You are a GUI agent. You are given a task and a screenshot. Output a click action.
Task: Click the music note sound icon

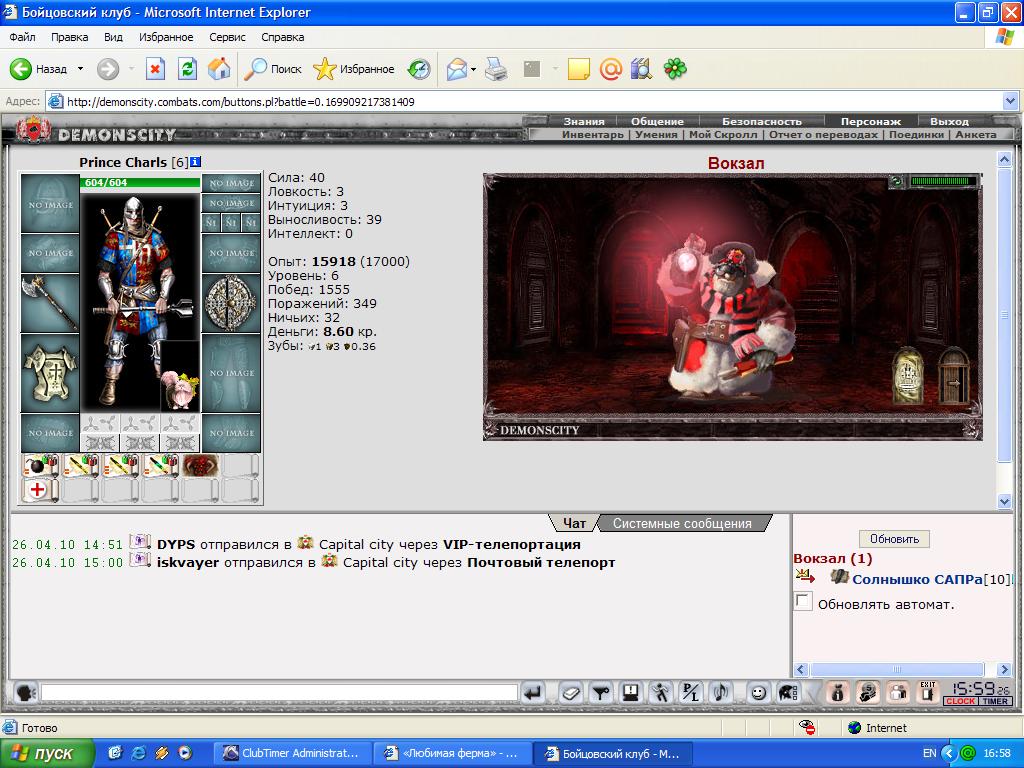click(722, 692)
